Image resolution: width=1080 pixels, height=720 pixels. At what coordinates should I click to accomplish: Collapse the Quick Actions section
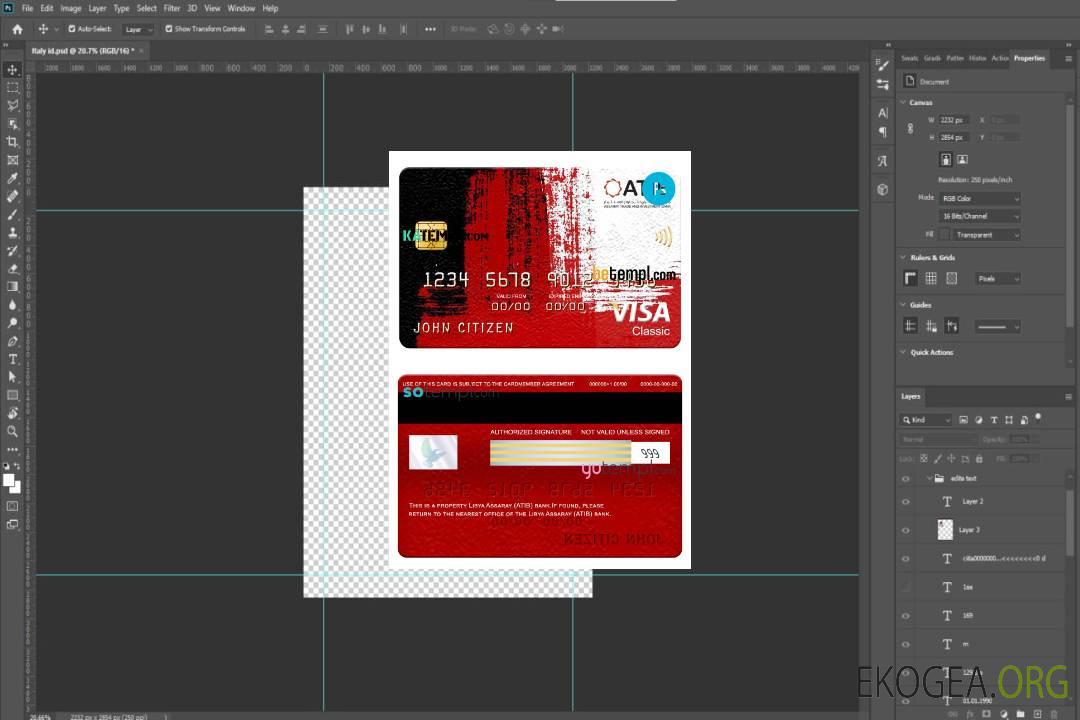tap(904, 352)
